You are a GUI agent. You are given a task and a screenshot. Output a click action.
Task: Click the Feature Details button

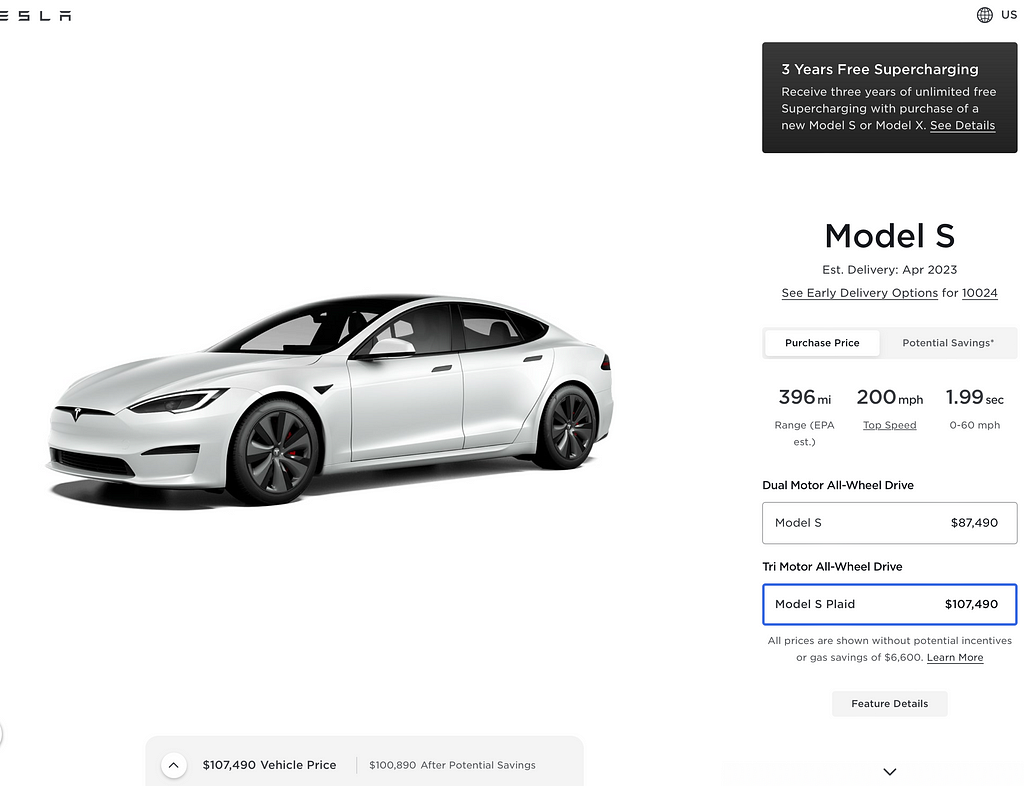click(889, 704)
